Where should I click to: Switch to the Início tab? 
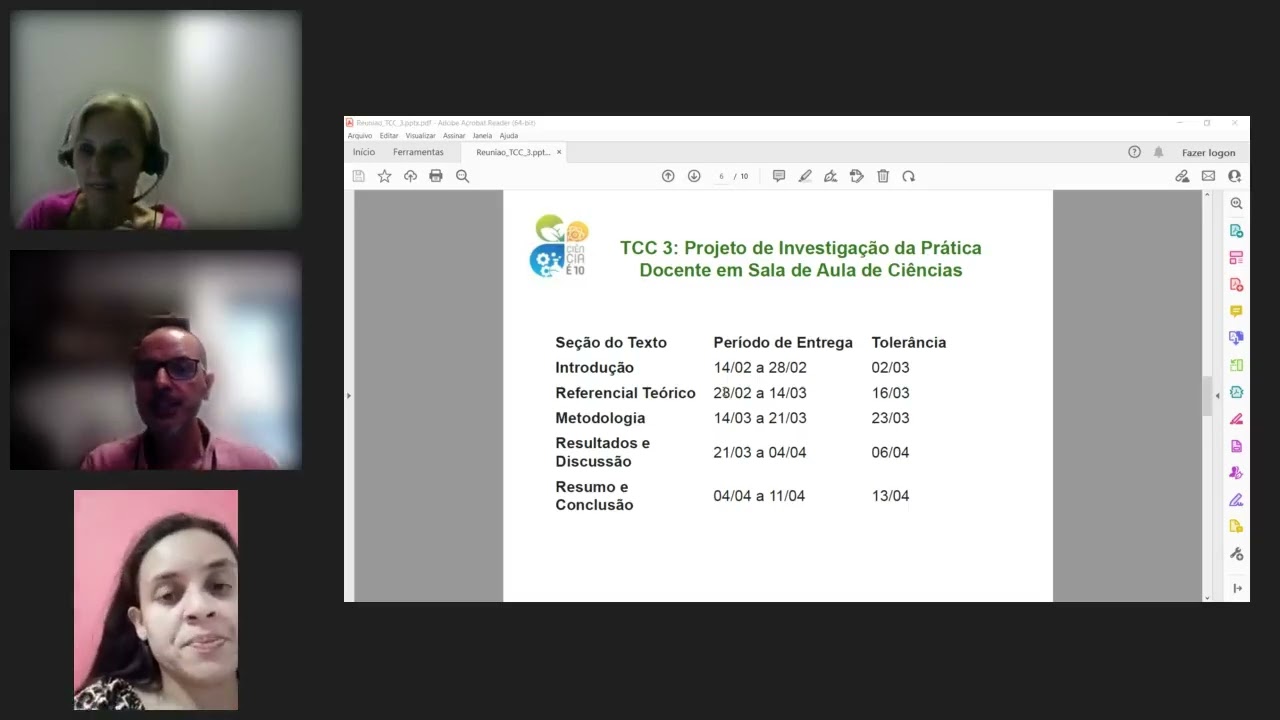coord(364,152)
